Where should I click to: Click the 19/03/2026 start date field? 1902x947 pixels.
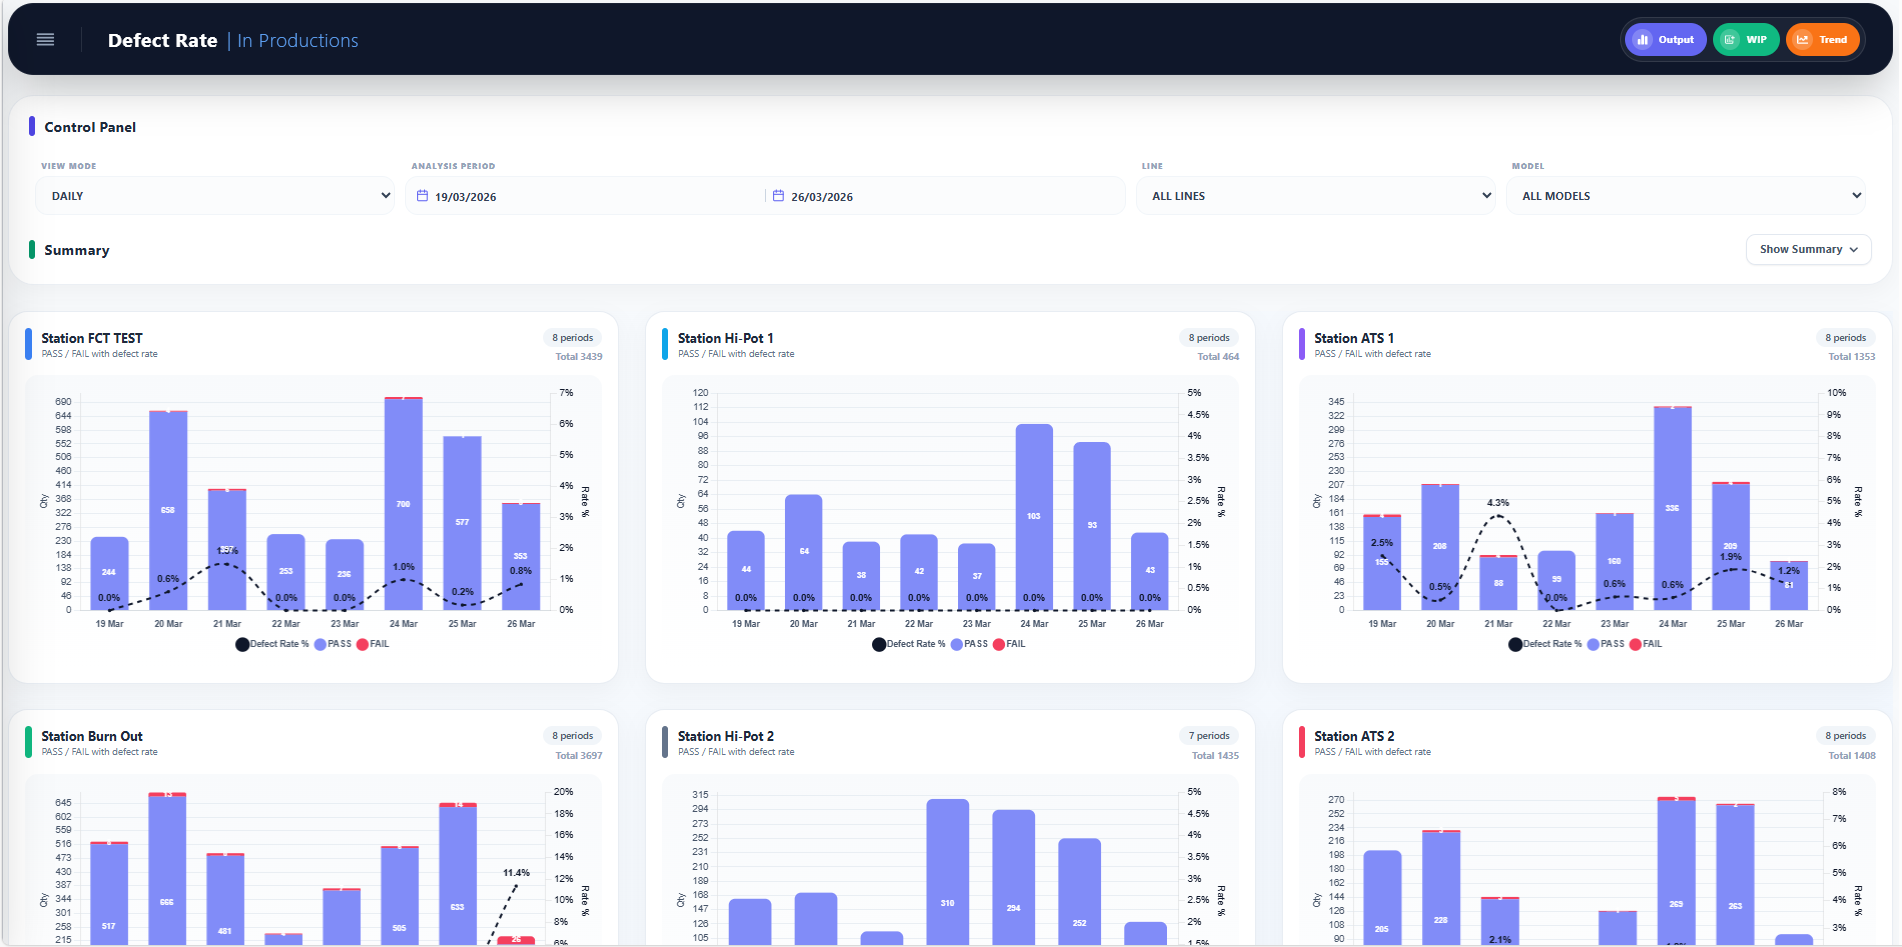(x=586, y=196)
